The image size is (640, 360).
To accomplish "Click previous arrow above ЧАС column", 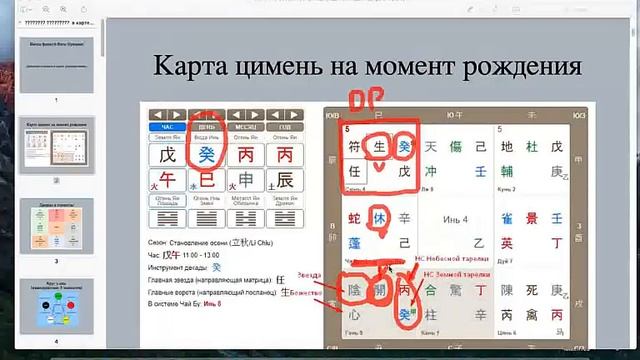I will 158,115.
